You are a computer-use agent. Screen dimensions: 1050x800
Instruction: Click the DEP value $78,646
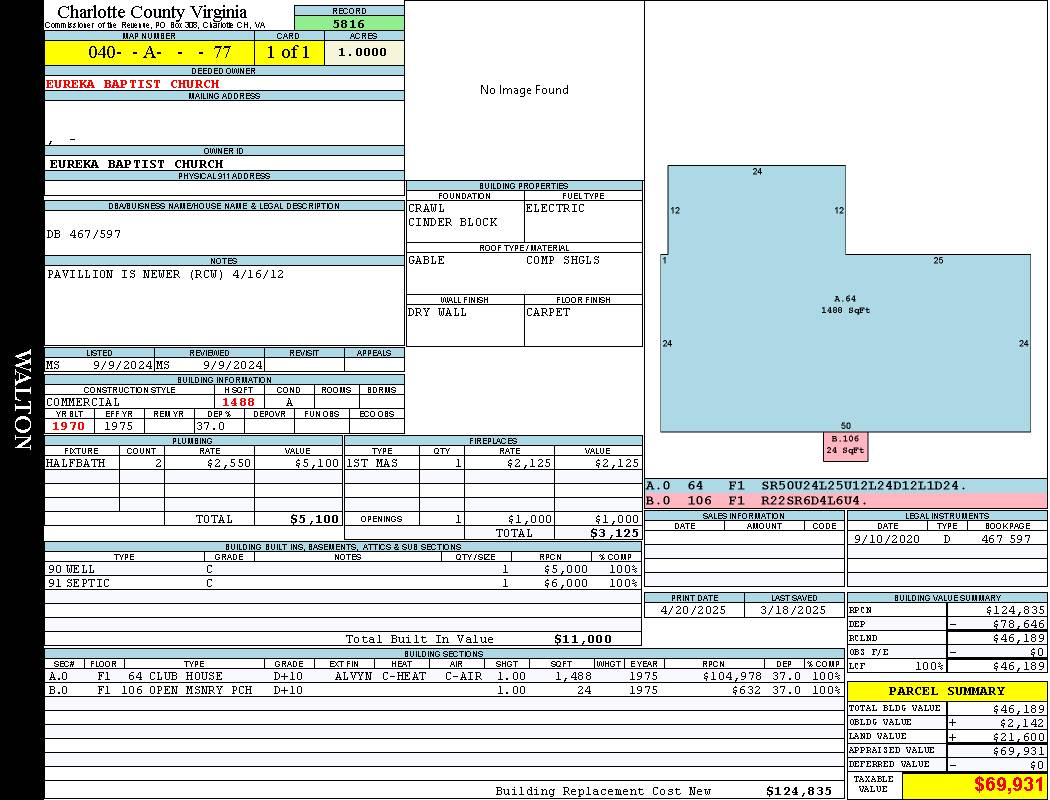(x=1018, y=624)
